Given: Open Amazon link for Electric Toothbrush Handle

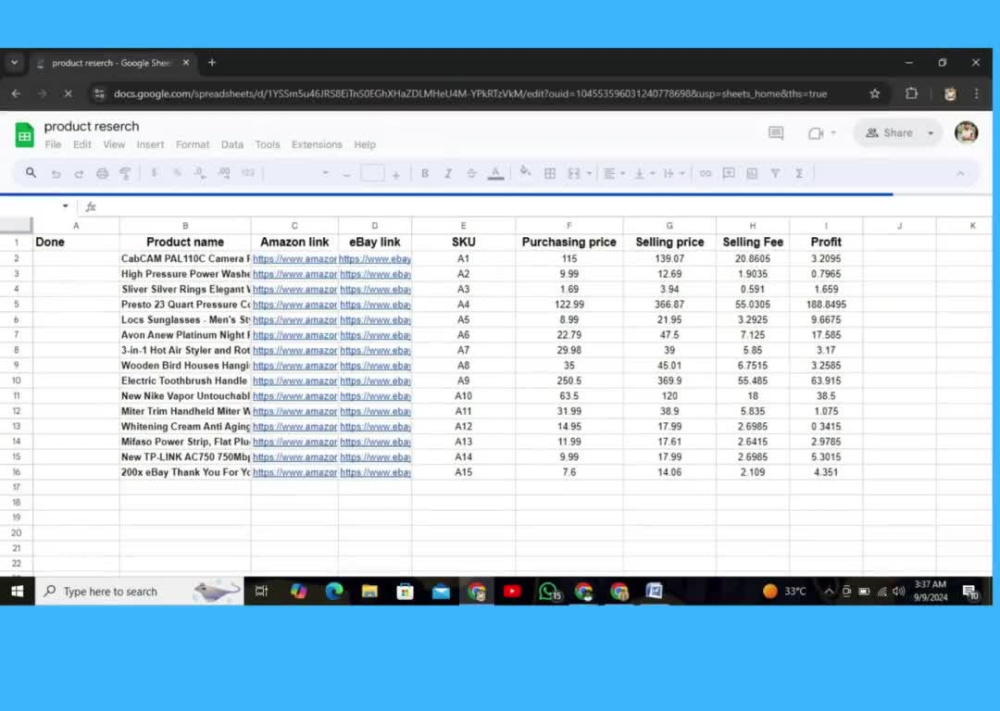Looking at the screenshot, I should [x=295, y=381].
